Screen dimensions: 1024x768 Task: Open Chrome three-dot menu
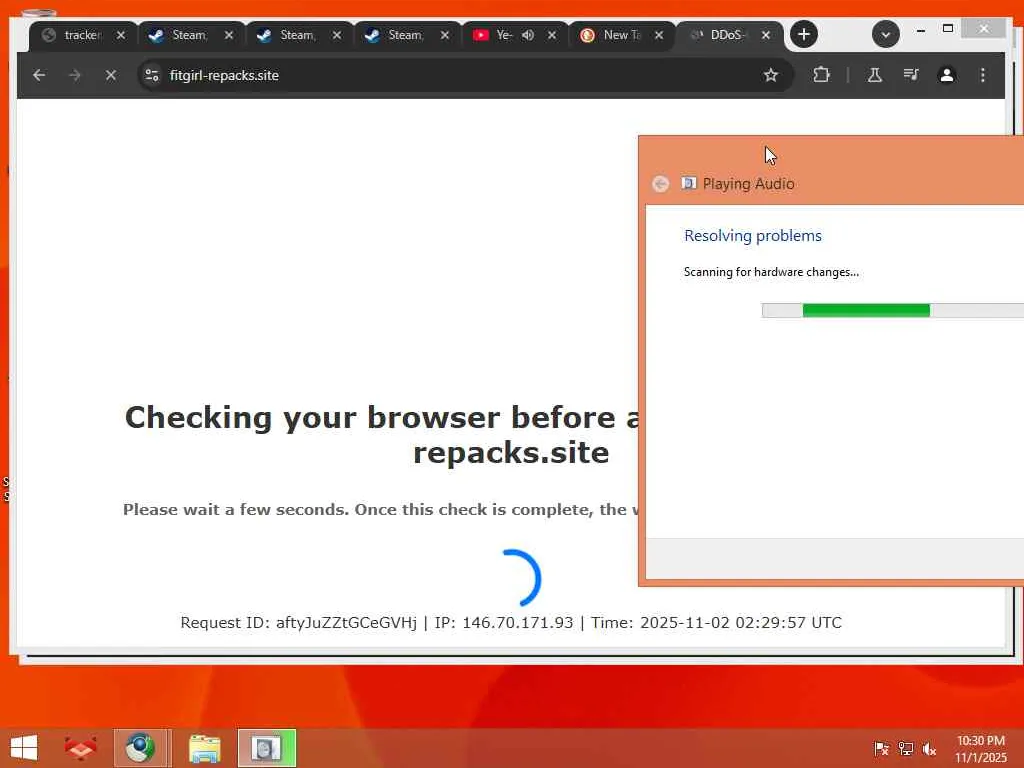(x=982, y=75)
